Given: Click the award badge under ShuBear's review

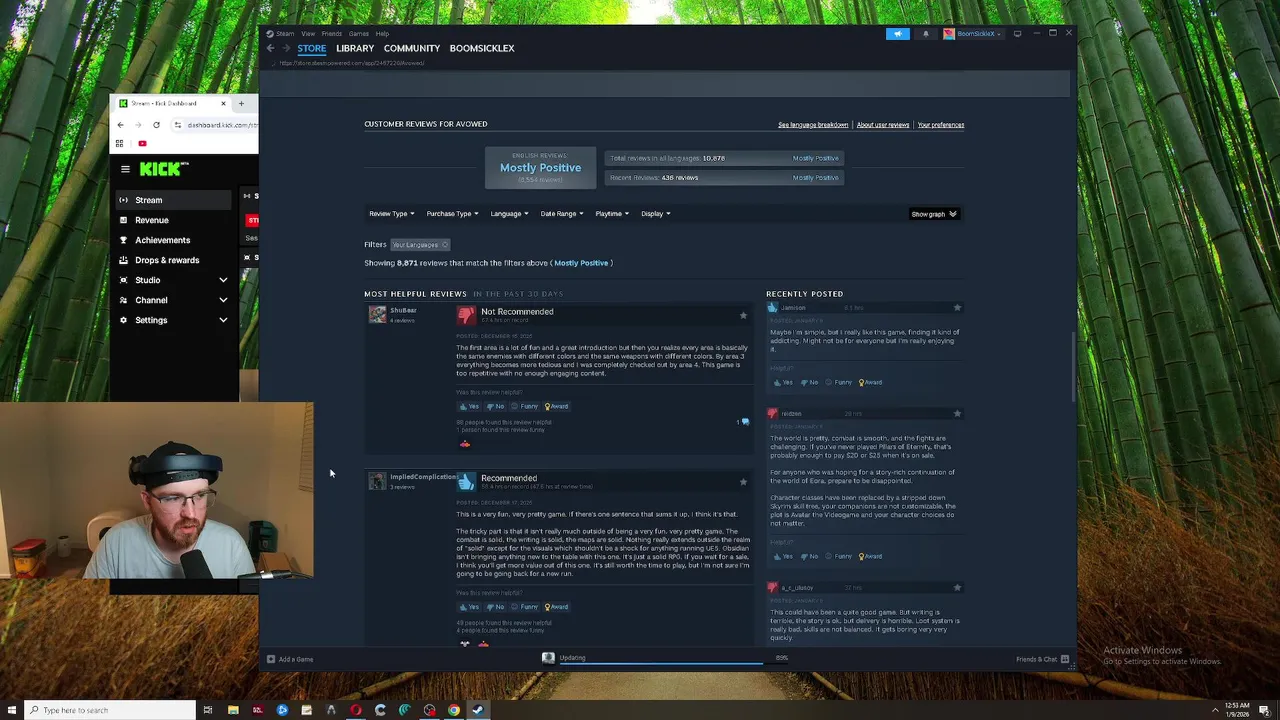Looking at the screenshot, I should [464, 444].
